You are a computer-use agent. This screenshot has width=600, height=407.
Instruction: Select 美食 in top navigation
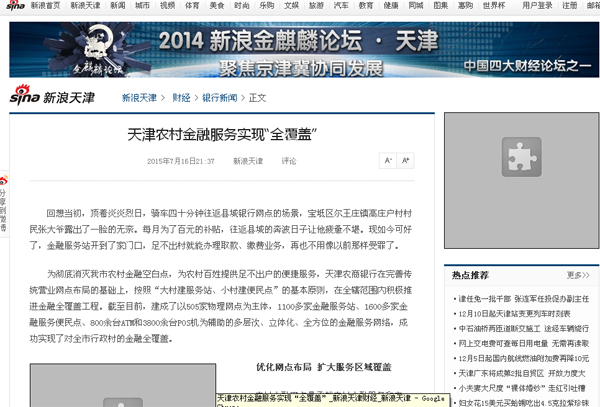pyautogui.click(x=217, y=5)
